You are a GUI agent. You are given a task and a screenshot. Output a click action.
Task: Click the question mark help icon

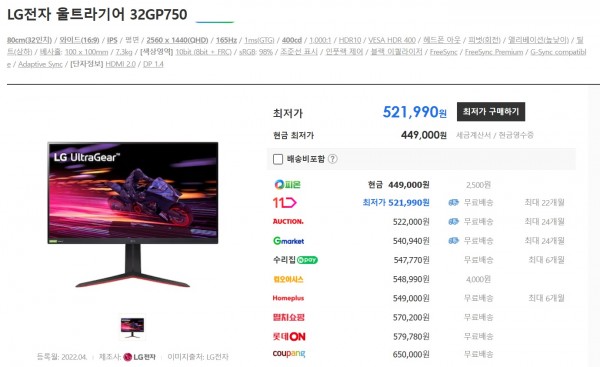(x=333, y=159)
